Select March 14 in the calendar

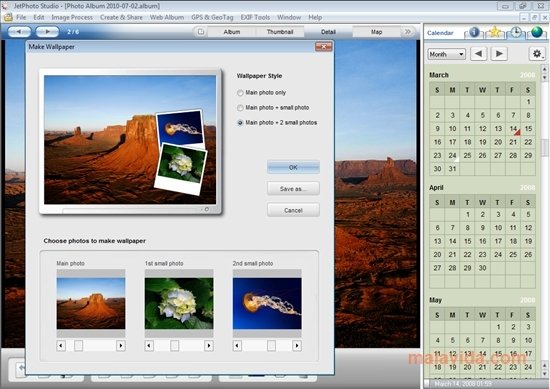pos(513,129)
